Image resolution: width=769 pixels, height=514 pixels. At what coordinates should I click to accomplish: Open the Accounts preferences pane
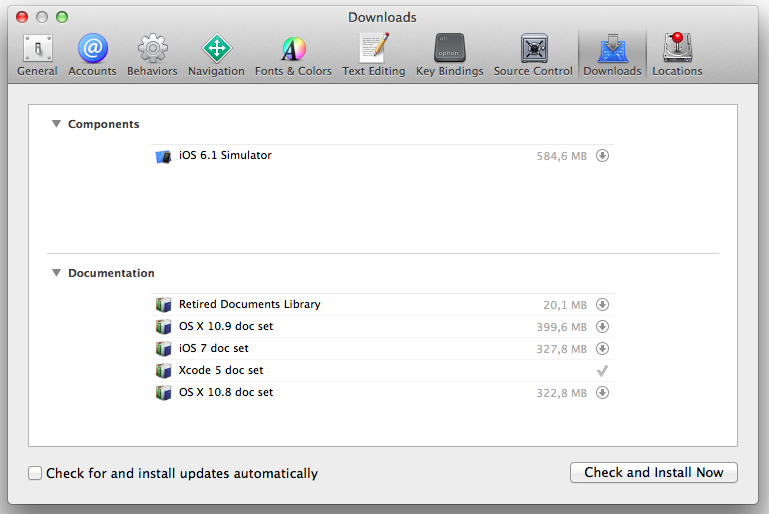[x=92, y=55]
